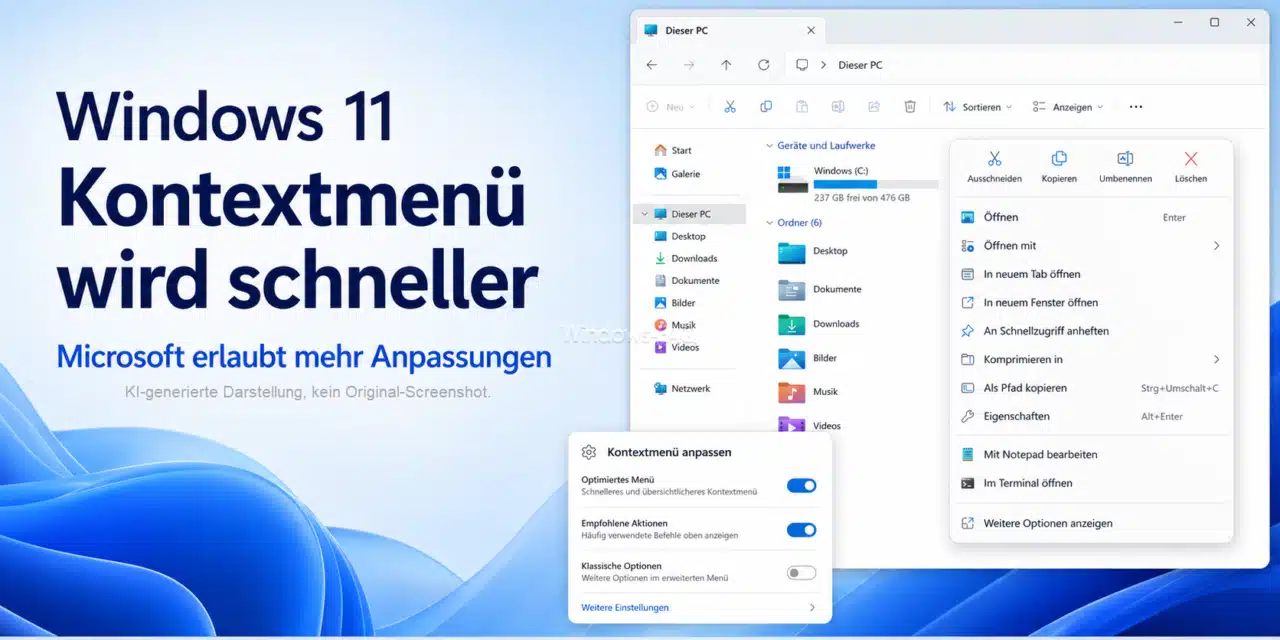This screenshot has height=640, width=1280.
Task: Select Videos in the navigation sidebar
Action: tap(677, 347)
